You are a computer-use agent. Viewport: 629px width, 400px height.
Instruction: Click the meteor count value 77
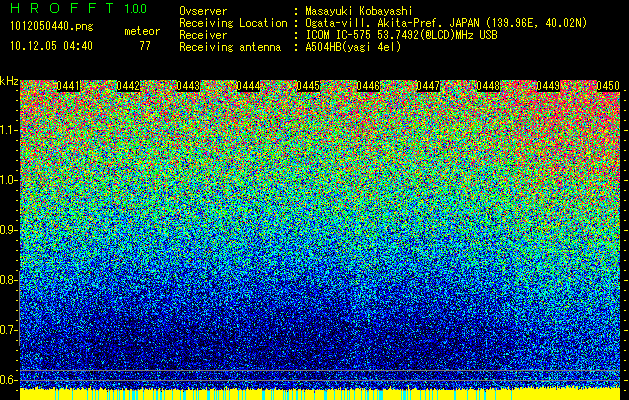(x=145, y=46)
